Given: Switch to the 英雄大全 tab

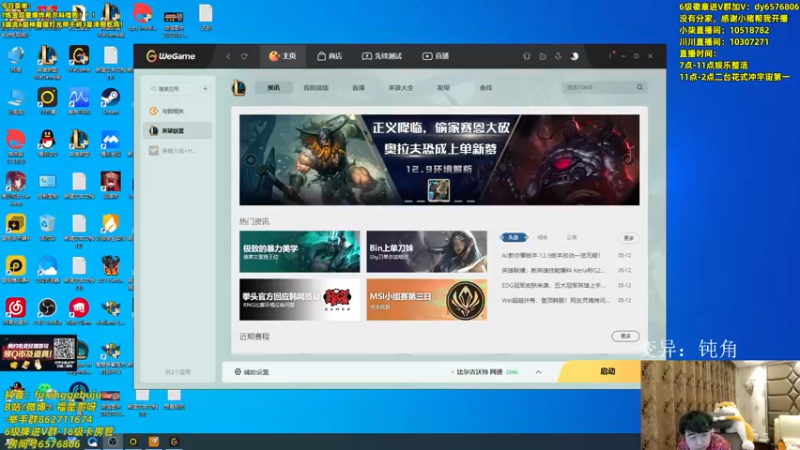Looking at the screenshot, I should tap(401, 88).
